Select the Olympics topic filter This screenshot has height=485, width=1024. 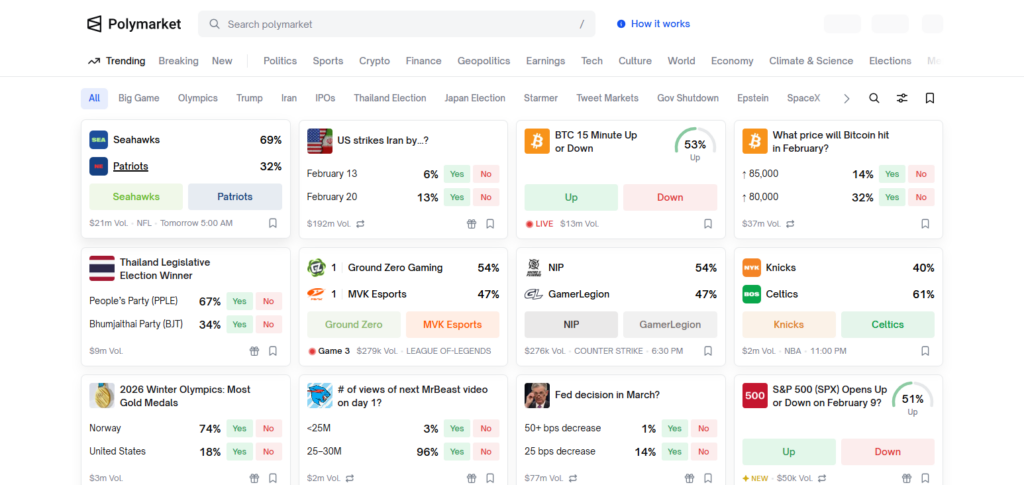pyautogui.click(x=197, y=98)
